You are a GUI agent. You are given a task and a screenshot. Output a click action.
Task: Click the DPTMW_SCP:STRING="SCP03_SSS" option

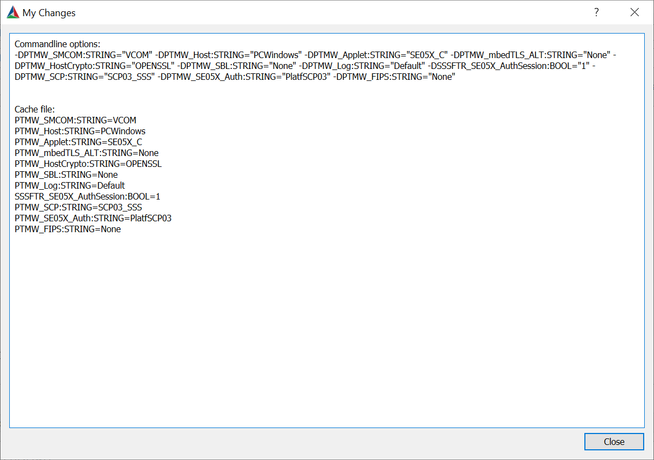(85, 77)
